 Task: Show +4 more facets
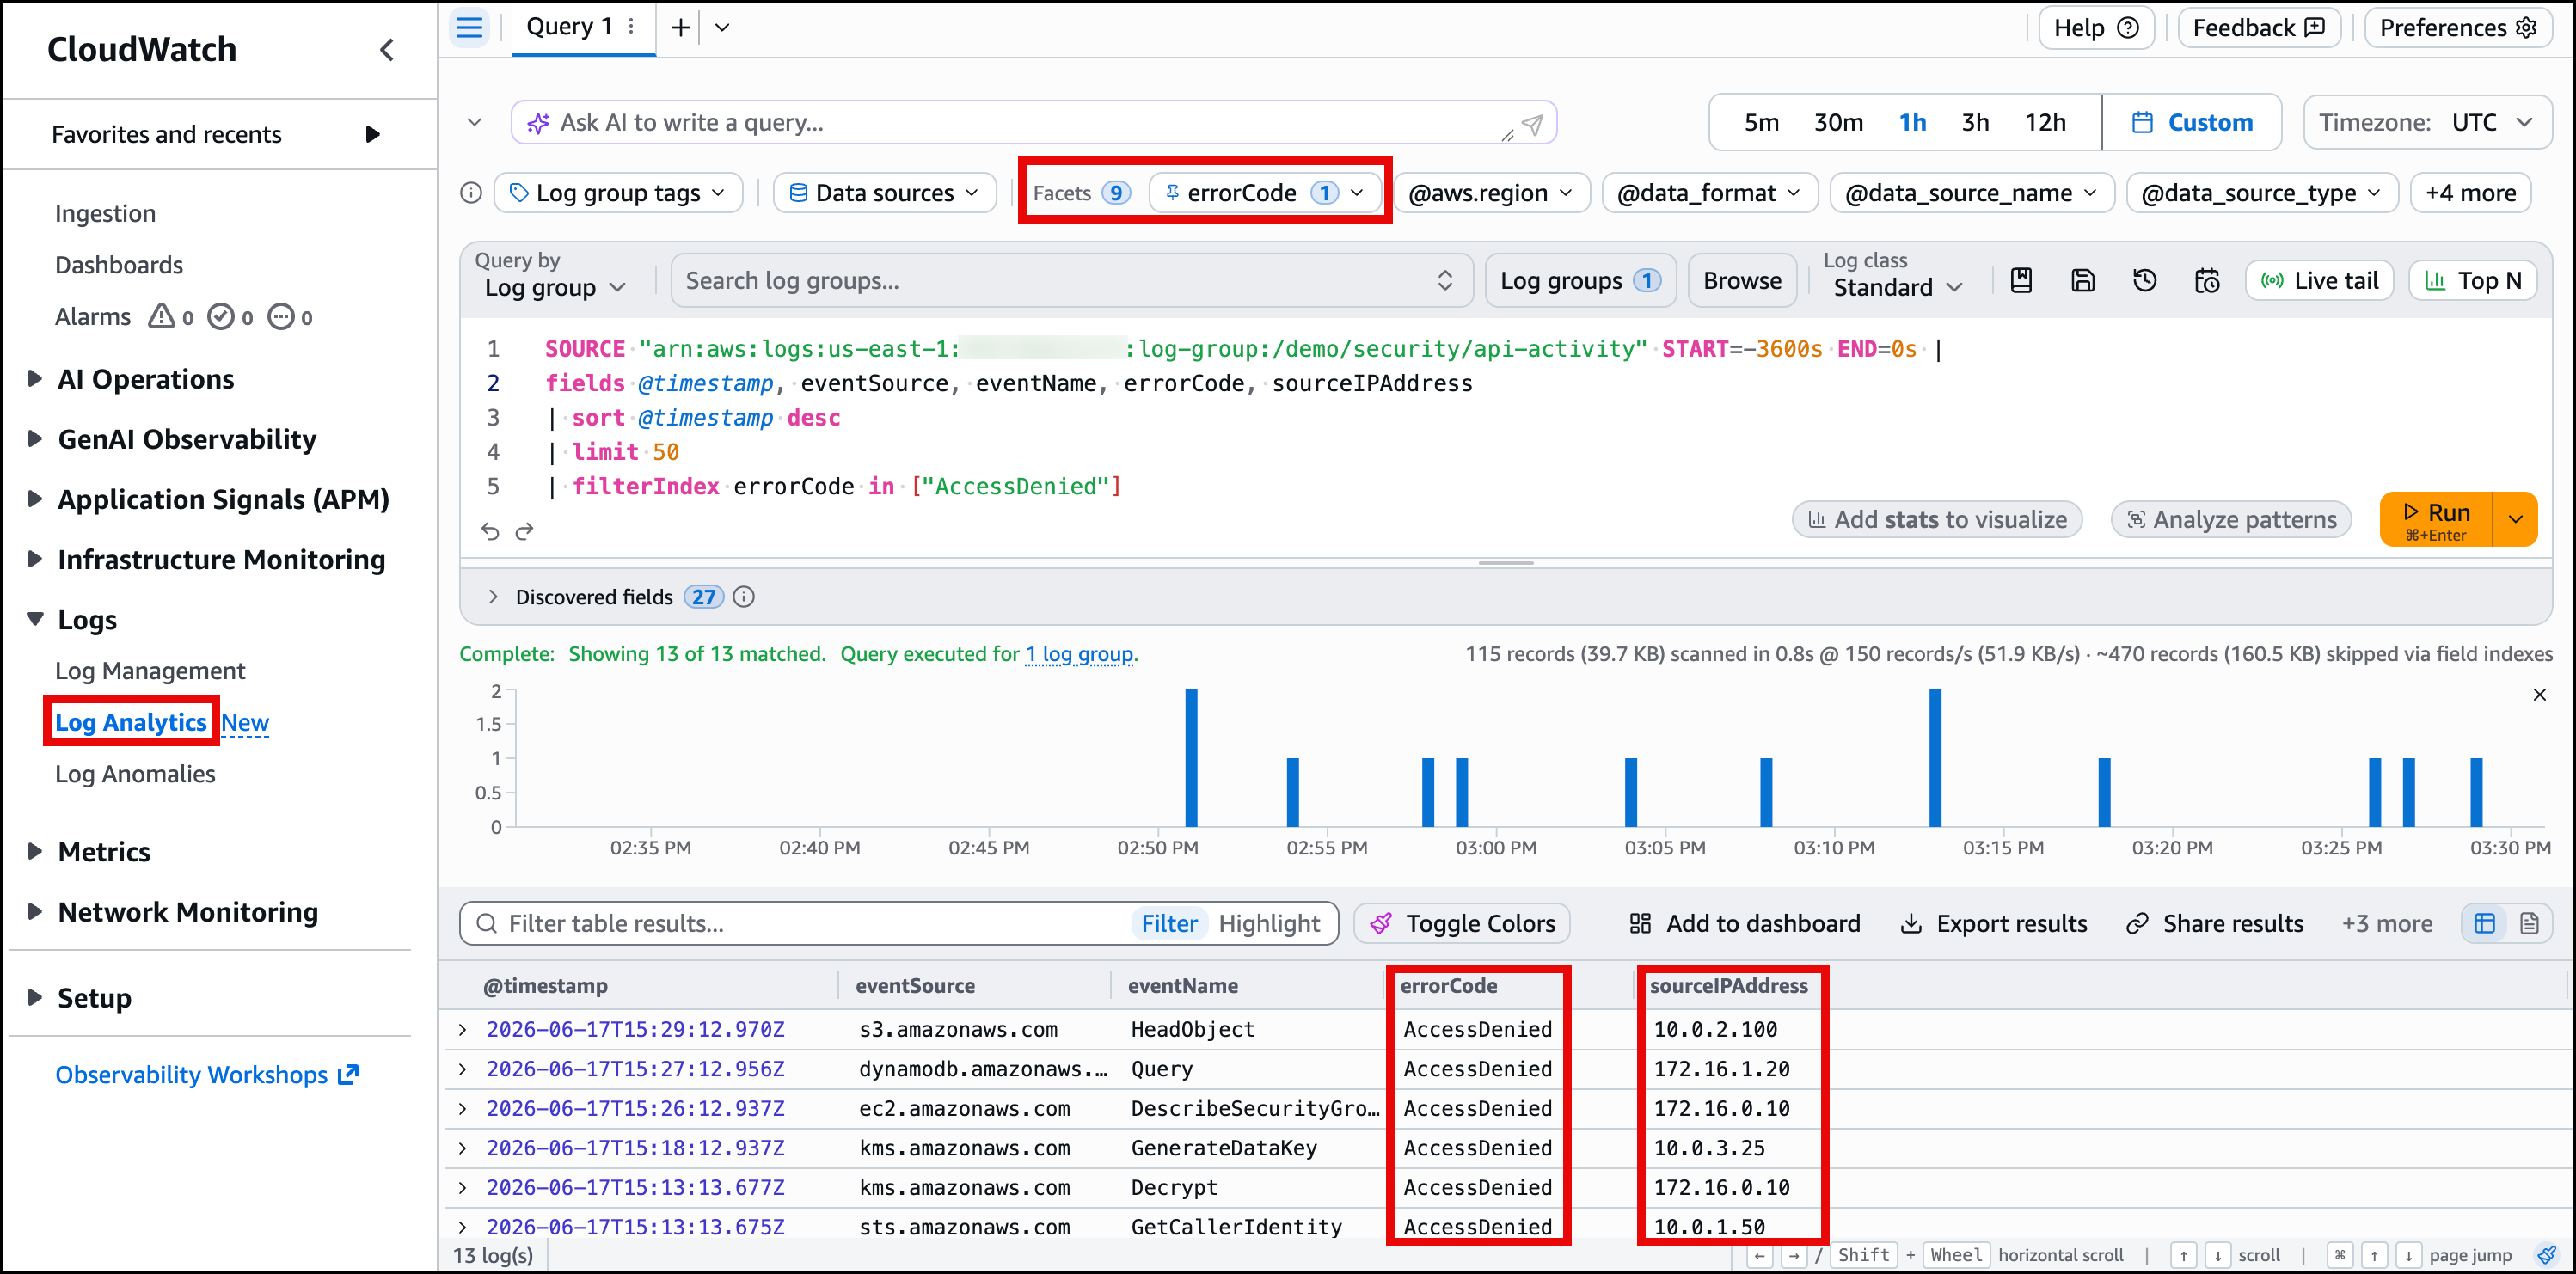point(2470,193)
